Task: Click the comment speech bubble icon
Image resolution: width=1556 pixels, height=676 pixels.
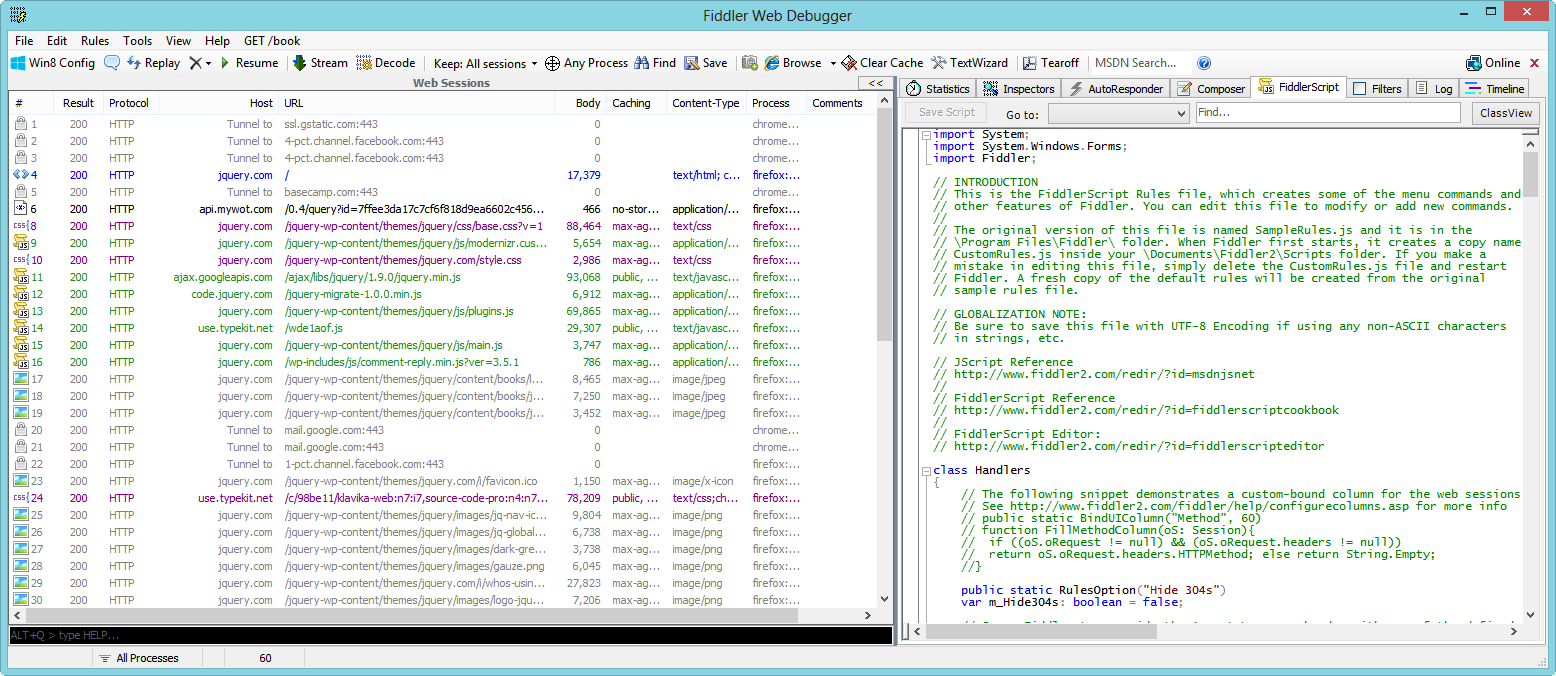Action: pyautogui.click(x=112, y=63)
